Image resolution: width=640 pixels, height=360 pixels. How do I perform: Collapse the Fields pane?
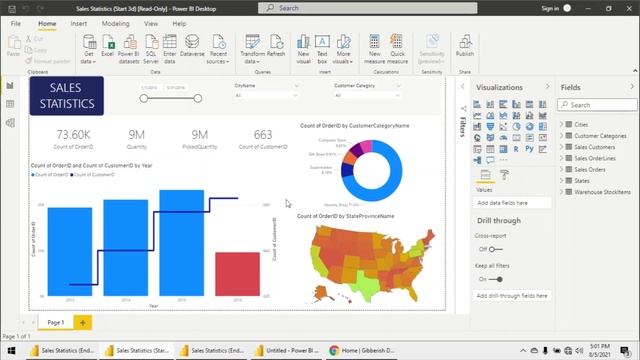click(632, 87)
